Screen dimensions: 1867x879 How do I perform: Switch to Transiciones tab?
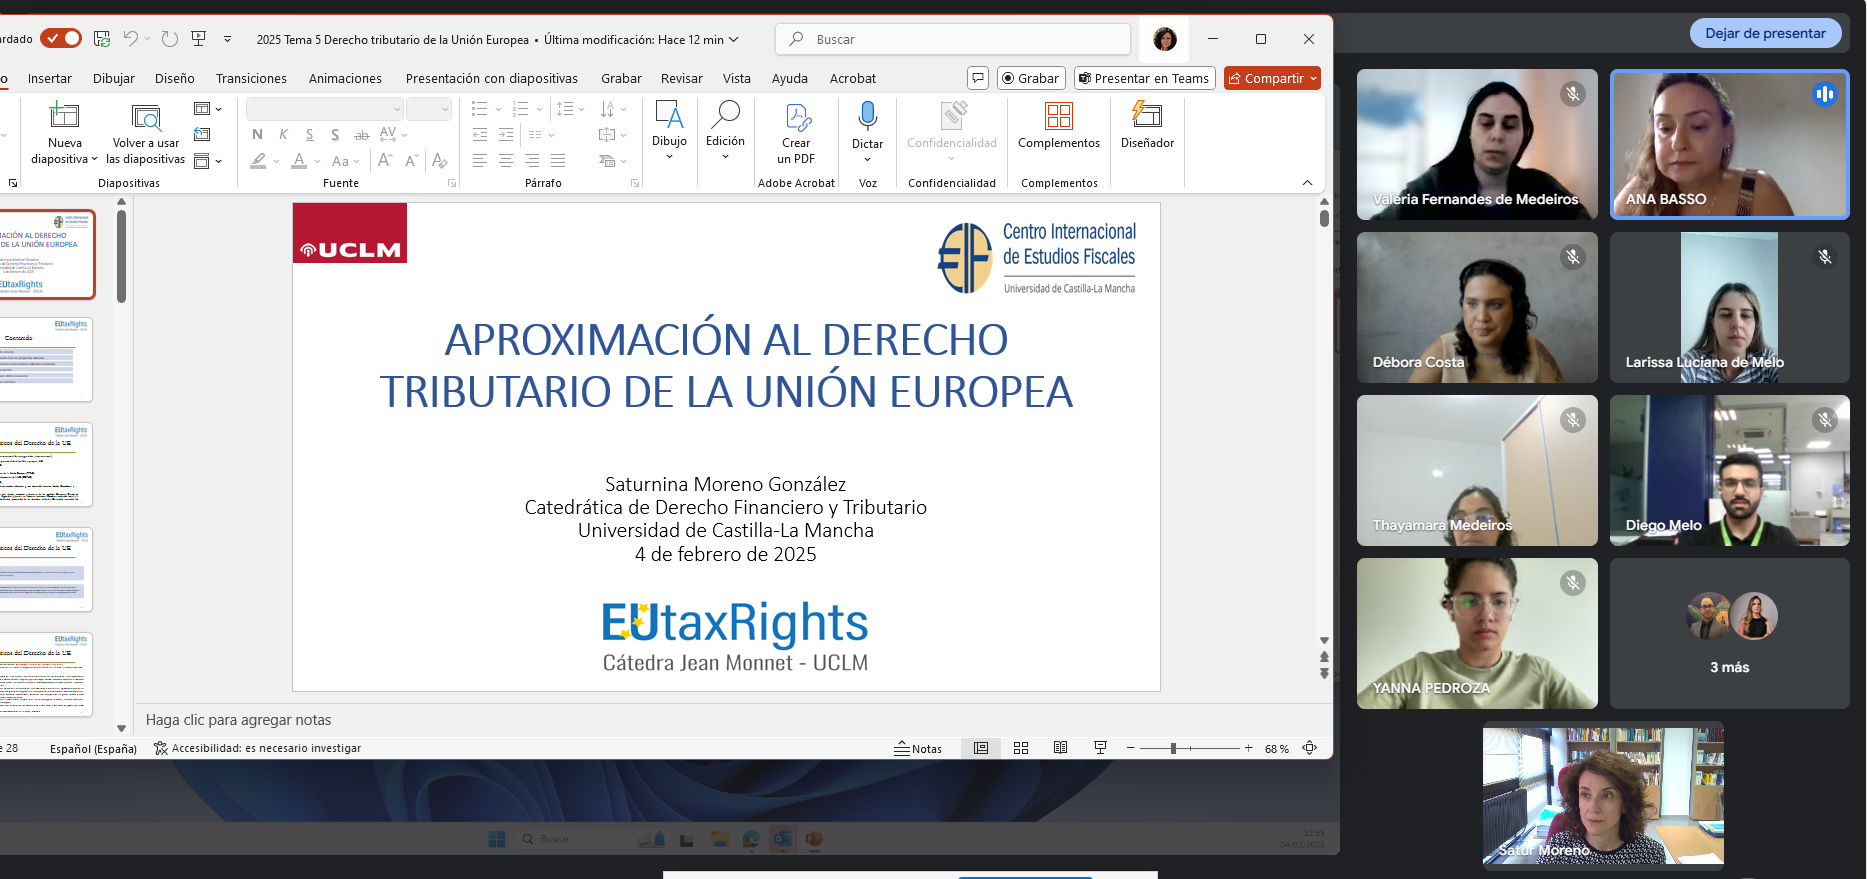251,78
